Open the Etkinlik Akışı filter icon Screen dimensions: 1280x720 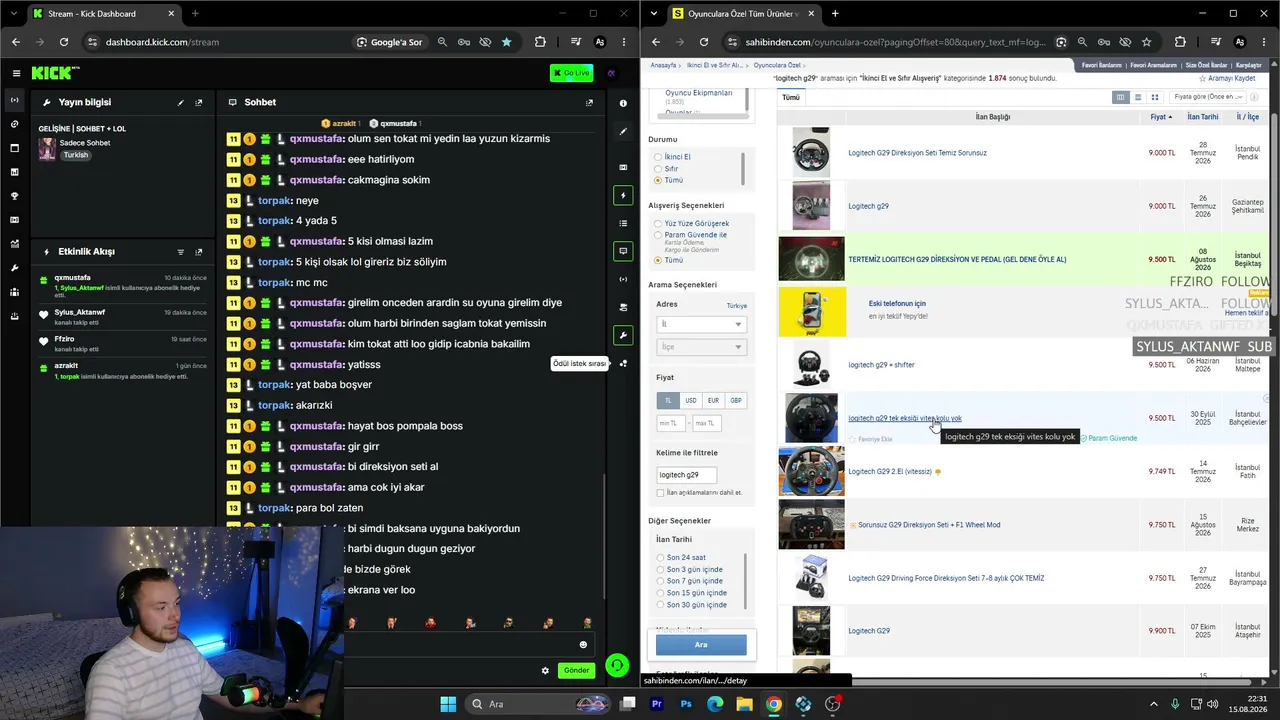[181, 252]
